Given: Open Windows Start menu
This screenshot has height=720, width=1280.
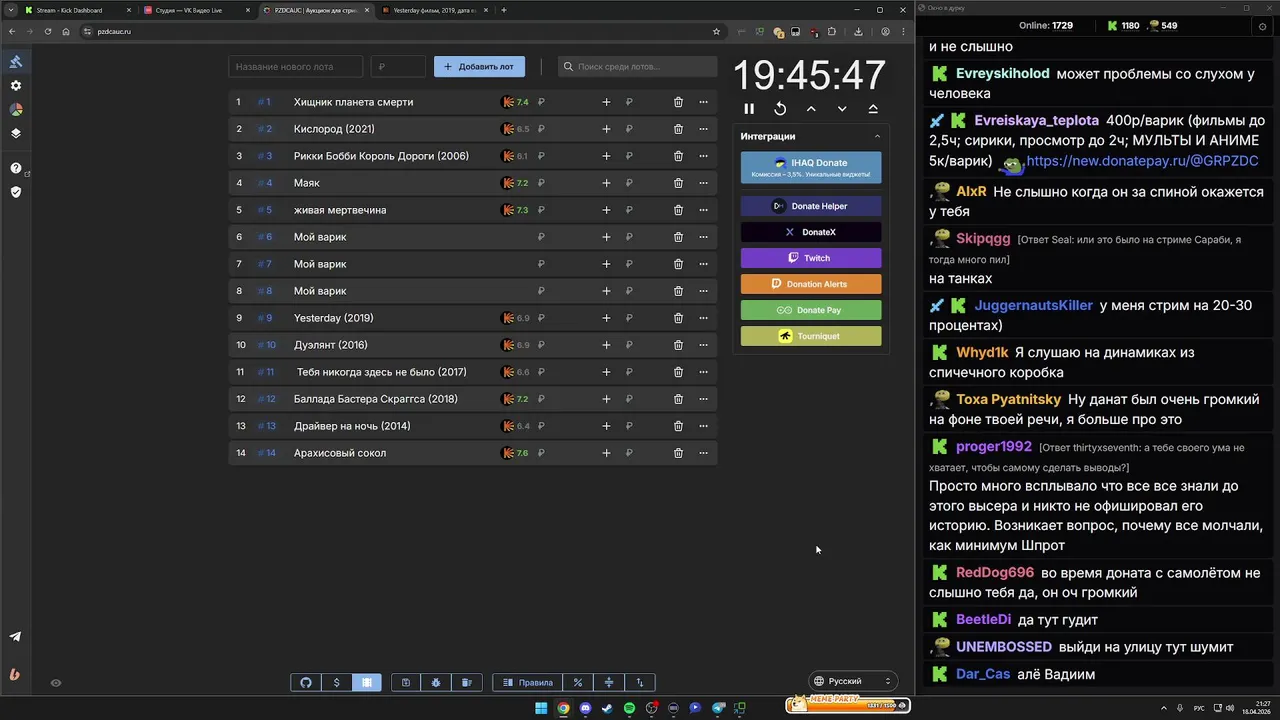Looking at the screenshot, I should point(541,708).
